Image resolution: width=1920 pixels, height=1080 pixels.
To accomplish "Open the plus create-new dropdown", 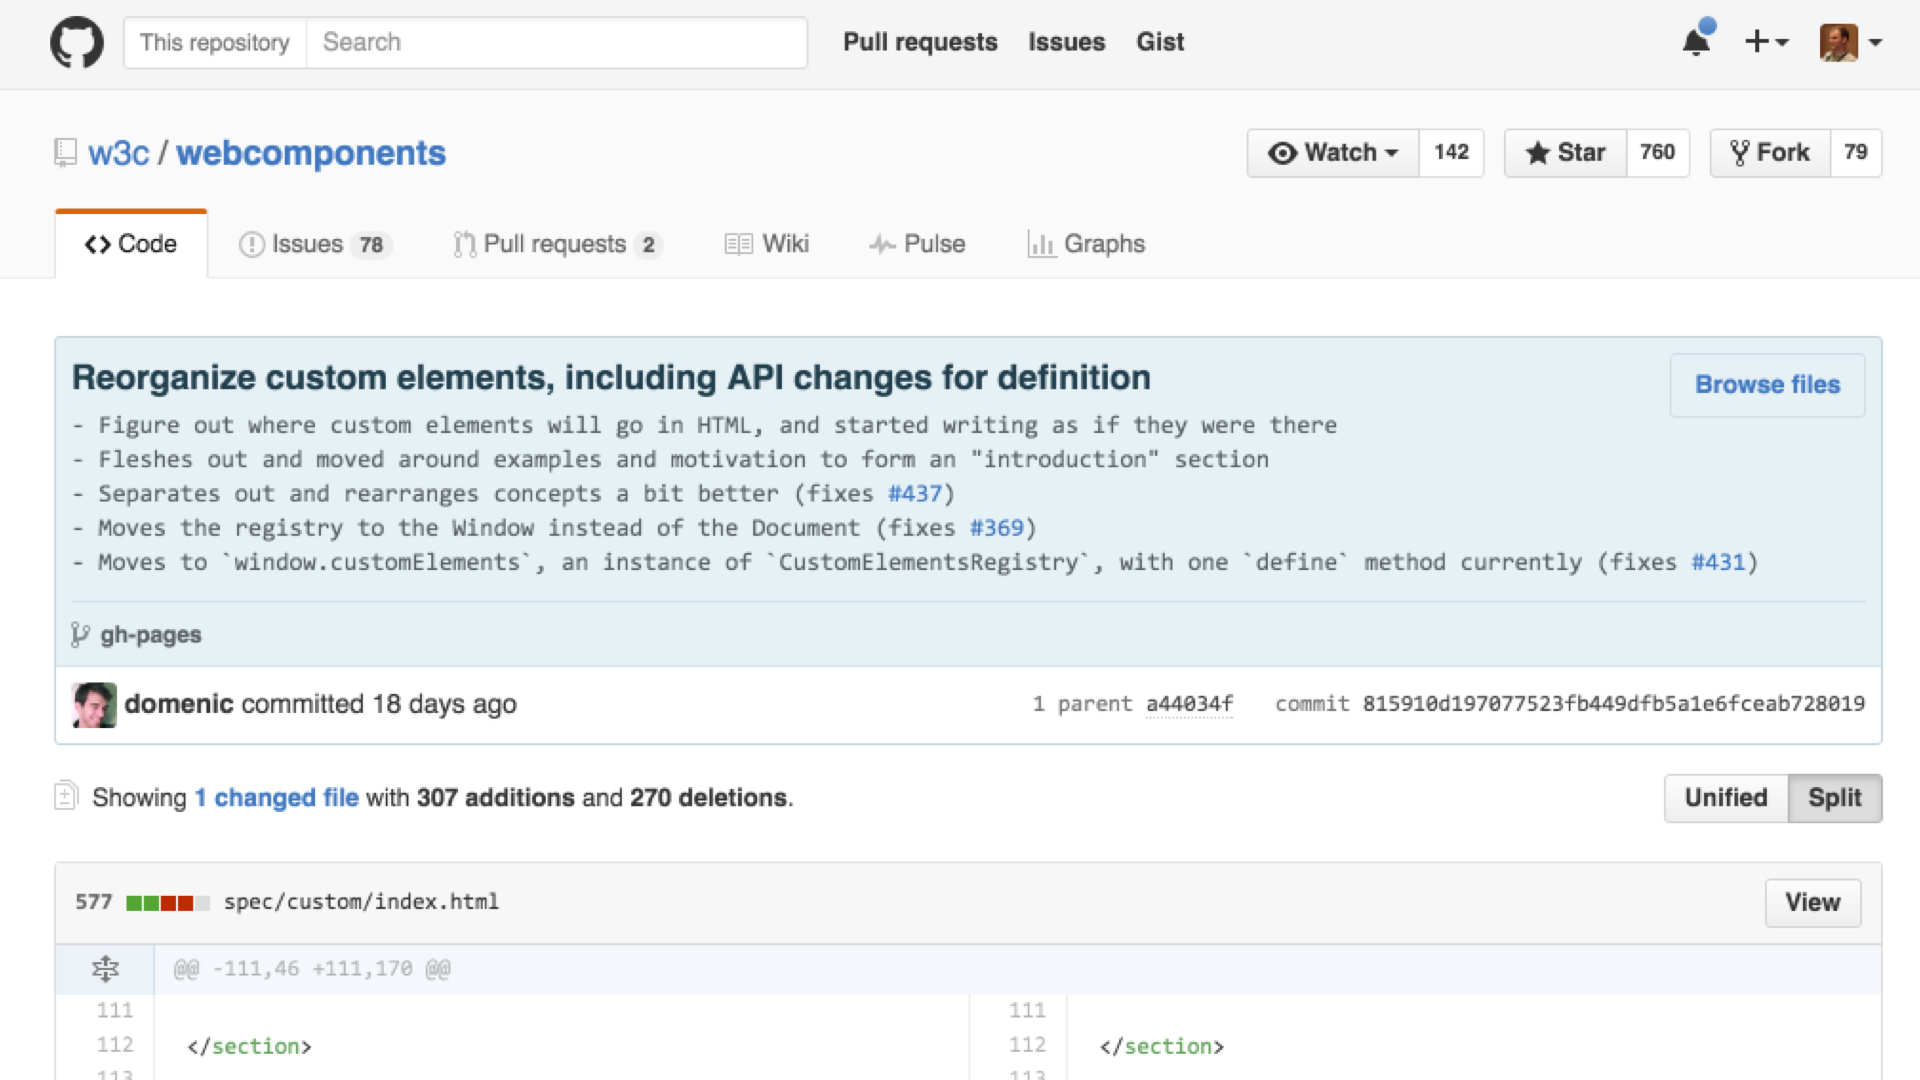I will click(x=1766, y=42).
